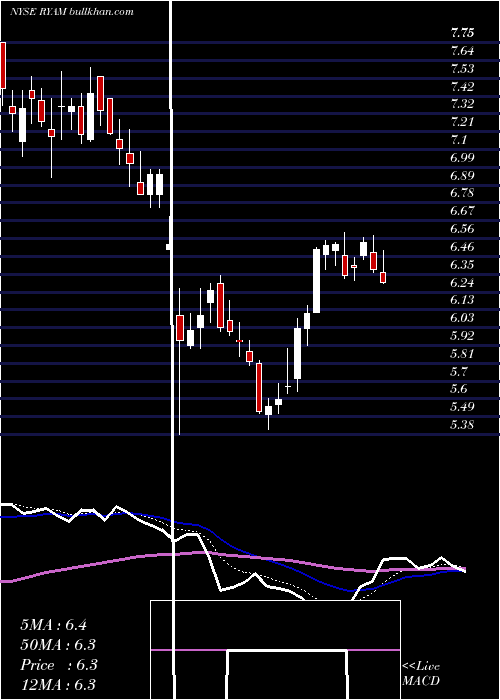Click the 5.81 price axis label
Viewport: 500px width, 700px height.
462,354
